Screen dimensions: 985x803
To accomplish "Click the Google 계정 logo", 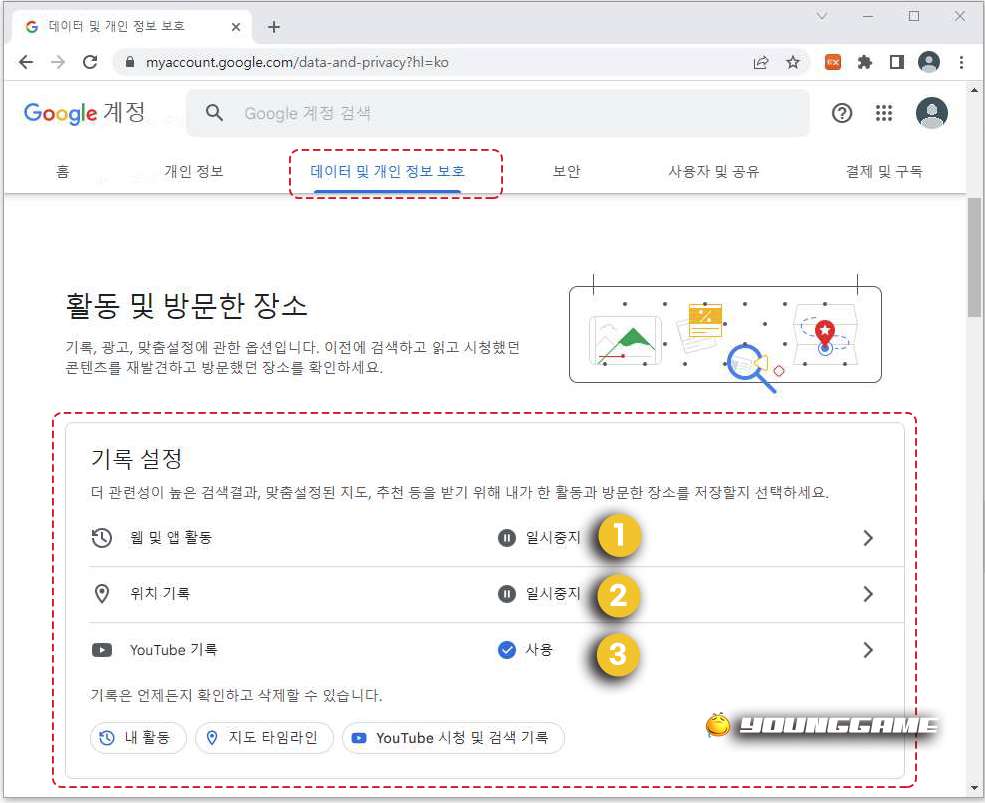I will (84, 113).
